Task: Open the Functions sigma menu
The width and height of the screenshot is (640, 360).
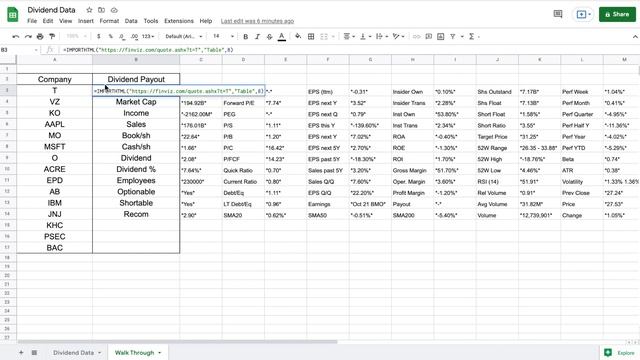Action: [x=473, y=37]
